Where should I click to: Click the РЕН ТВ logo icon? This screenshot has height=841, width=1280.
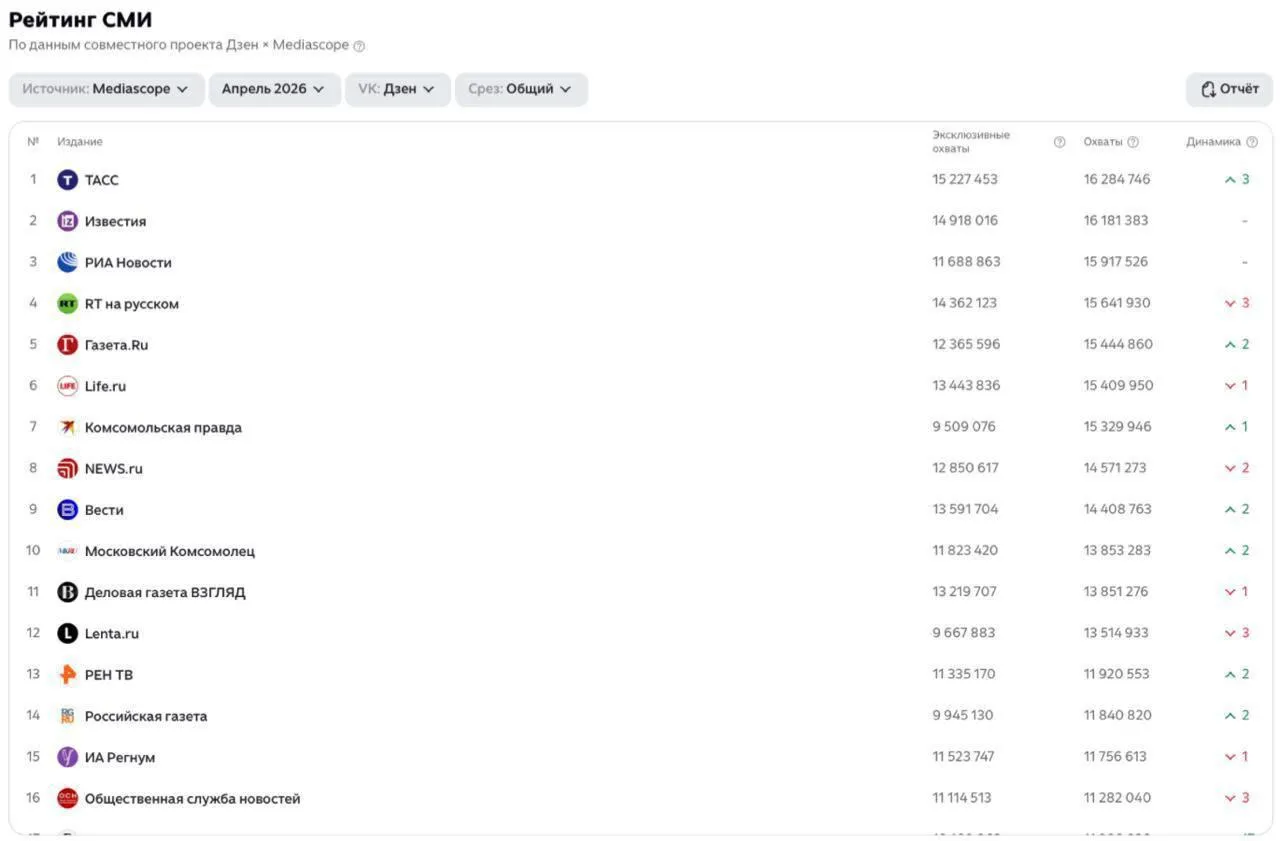[67, 675]
